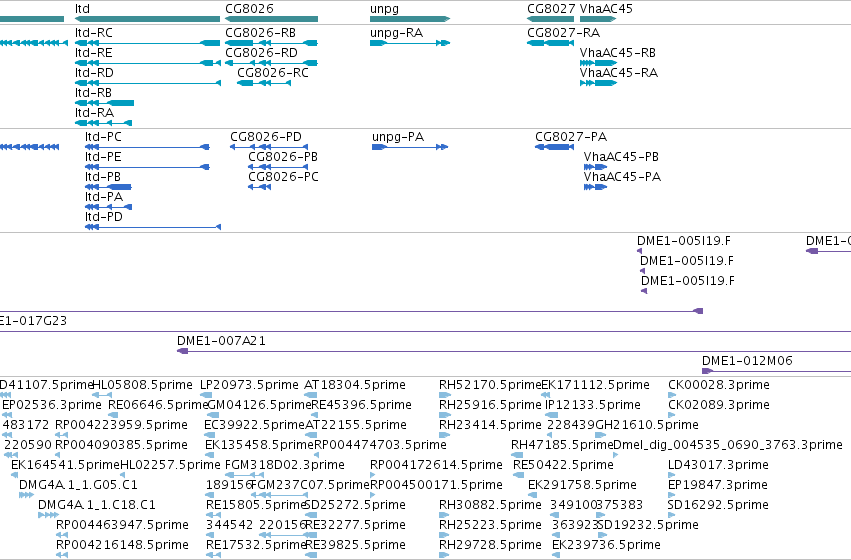Click the teal CG8026 gene bar
This screenshot has width=851, height=560.
pos(271,19)
